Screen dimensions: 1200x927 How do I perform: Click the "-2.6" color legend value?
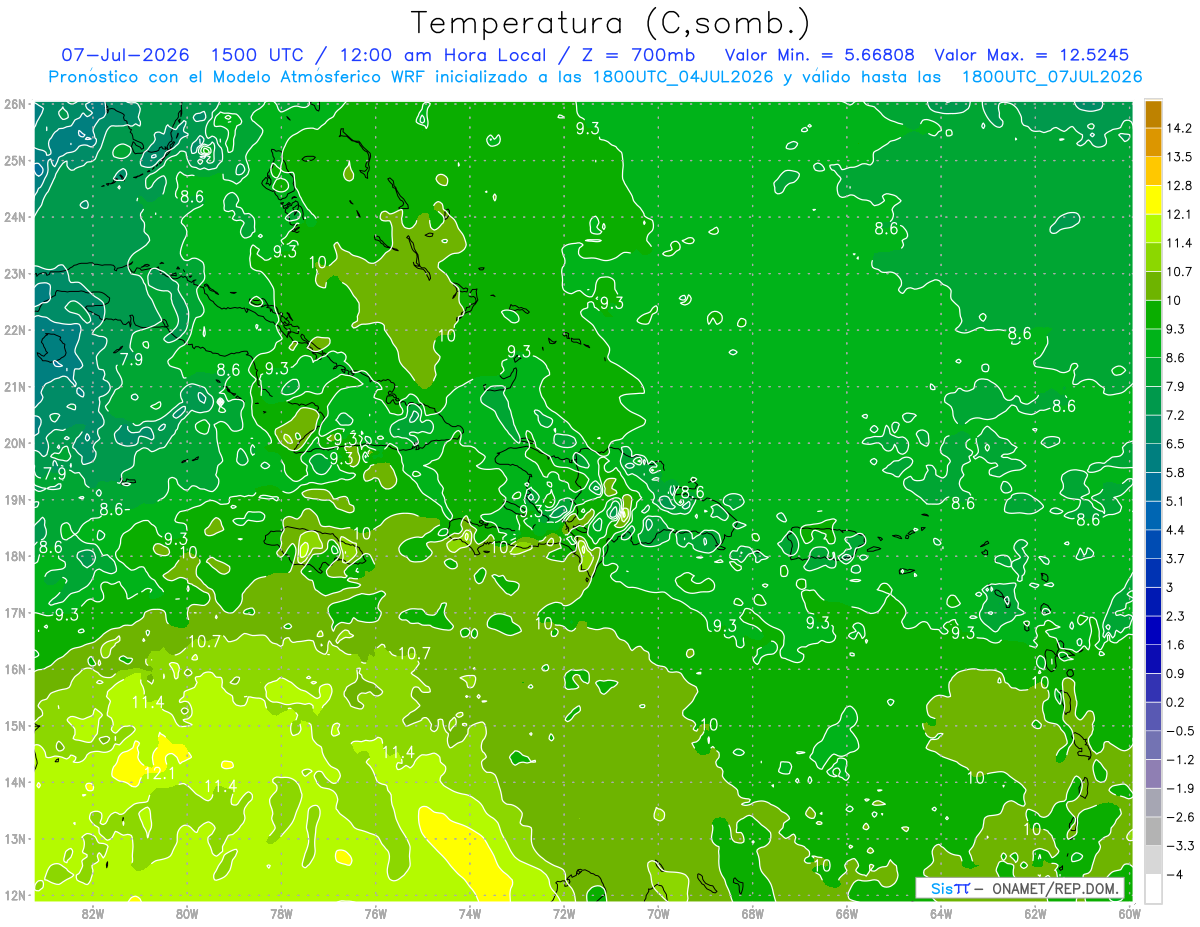pos(1180,817)
